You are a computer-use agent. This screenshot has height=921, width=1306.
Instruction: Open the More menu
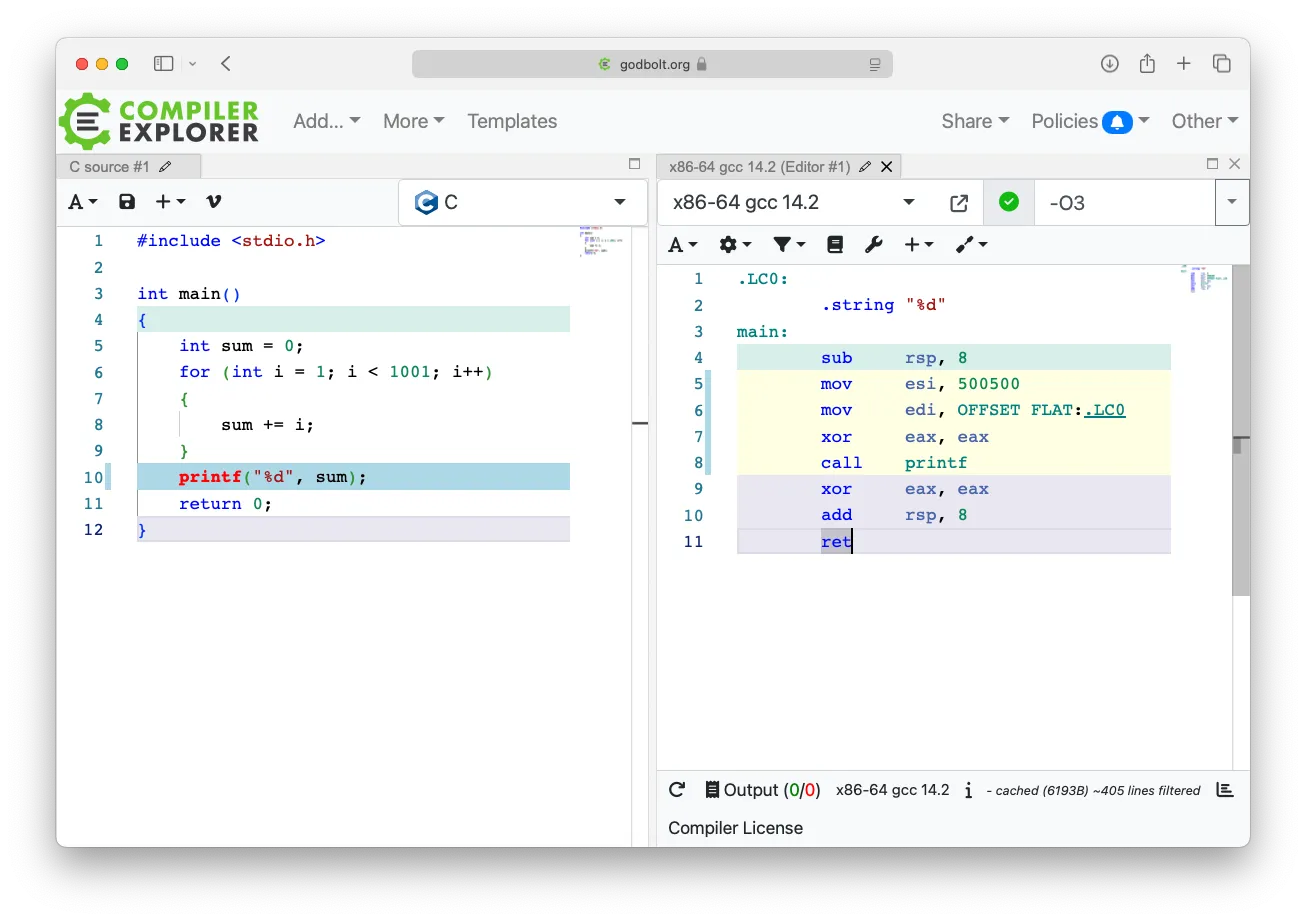[413, 121]
